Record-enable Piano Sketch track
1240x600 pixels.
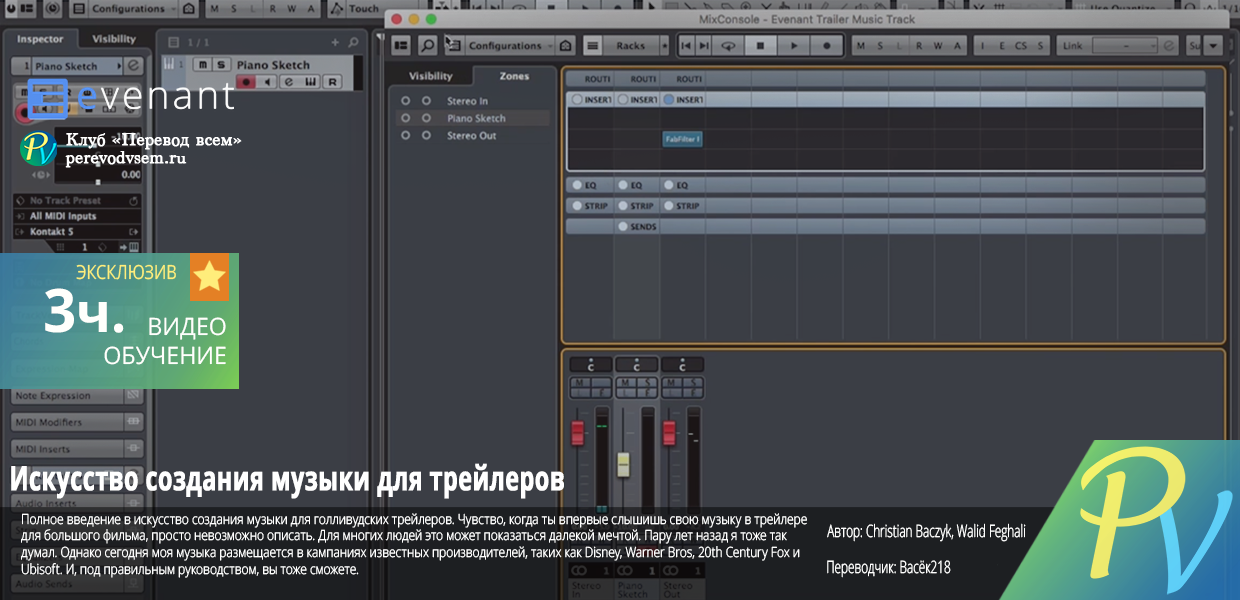click(246, 81)
